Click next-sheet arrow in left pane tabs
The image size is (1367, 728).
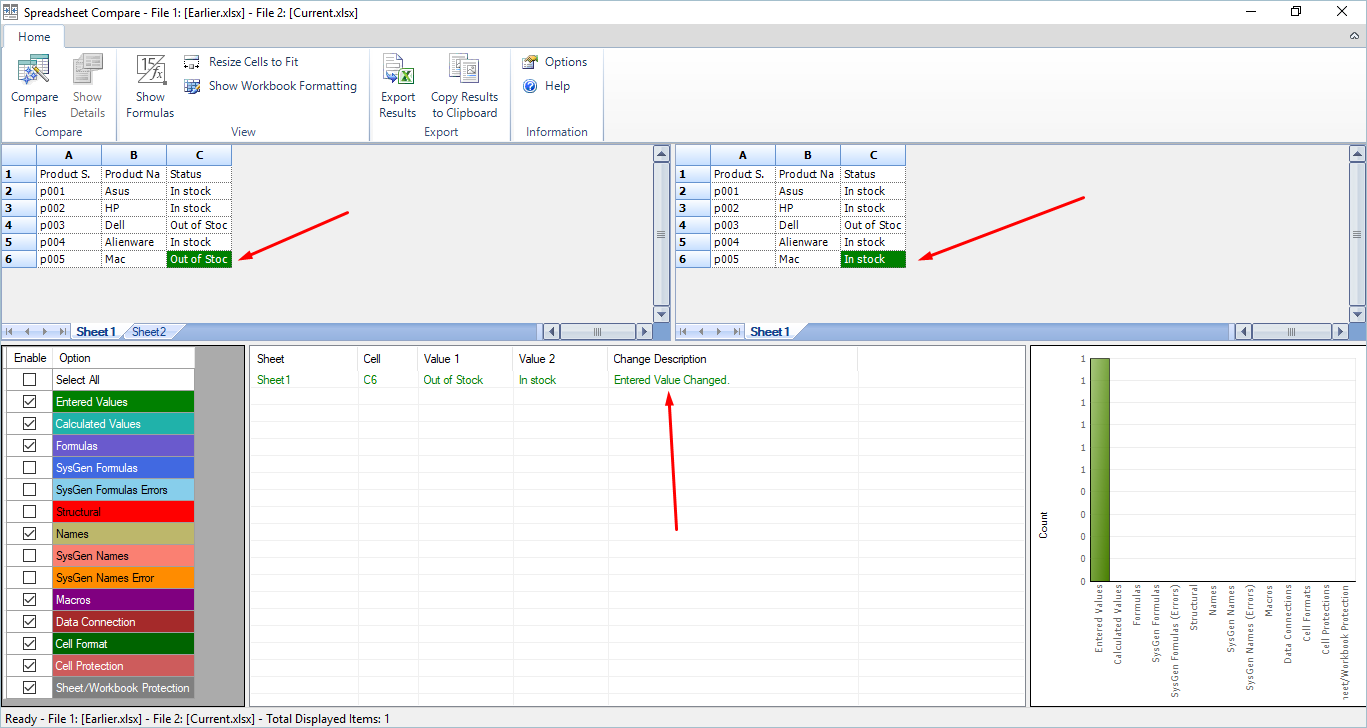coord(45,332)
